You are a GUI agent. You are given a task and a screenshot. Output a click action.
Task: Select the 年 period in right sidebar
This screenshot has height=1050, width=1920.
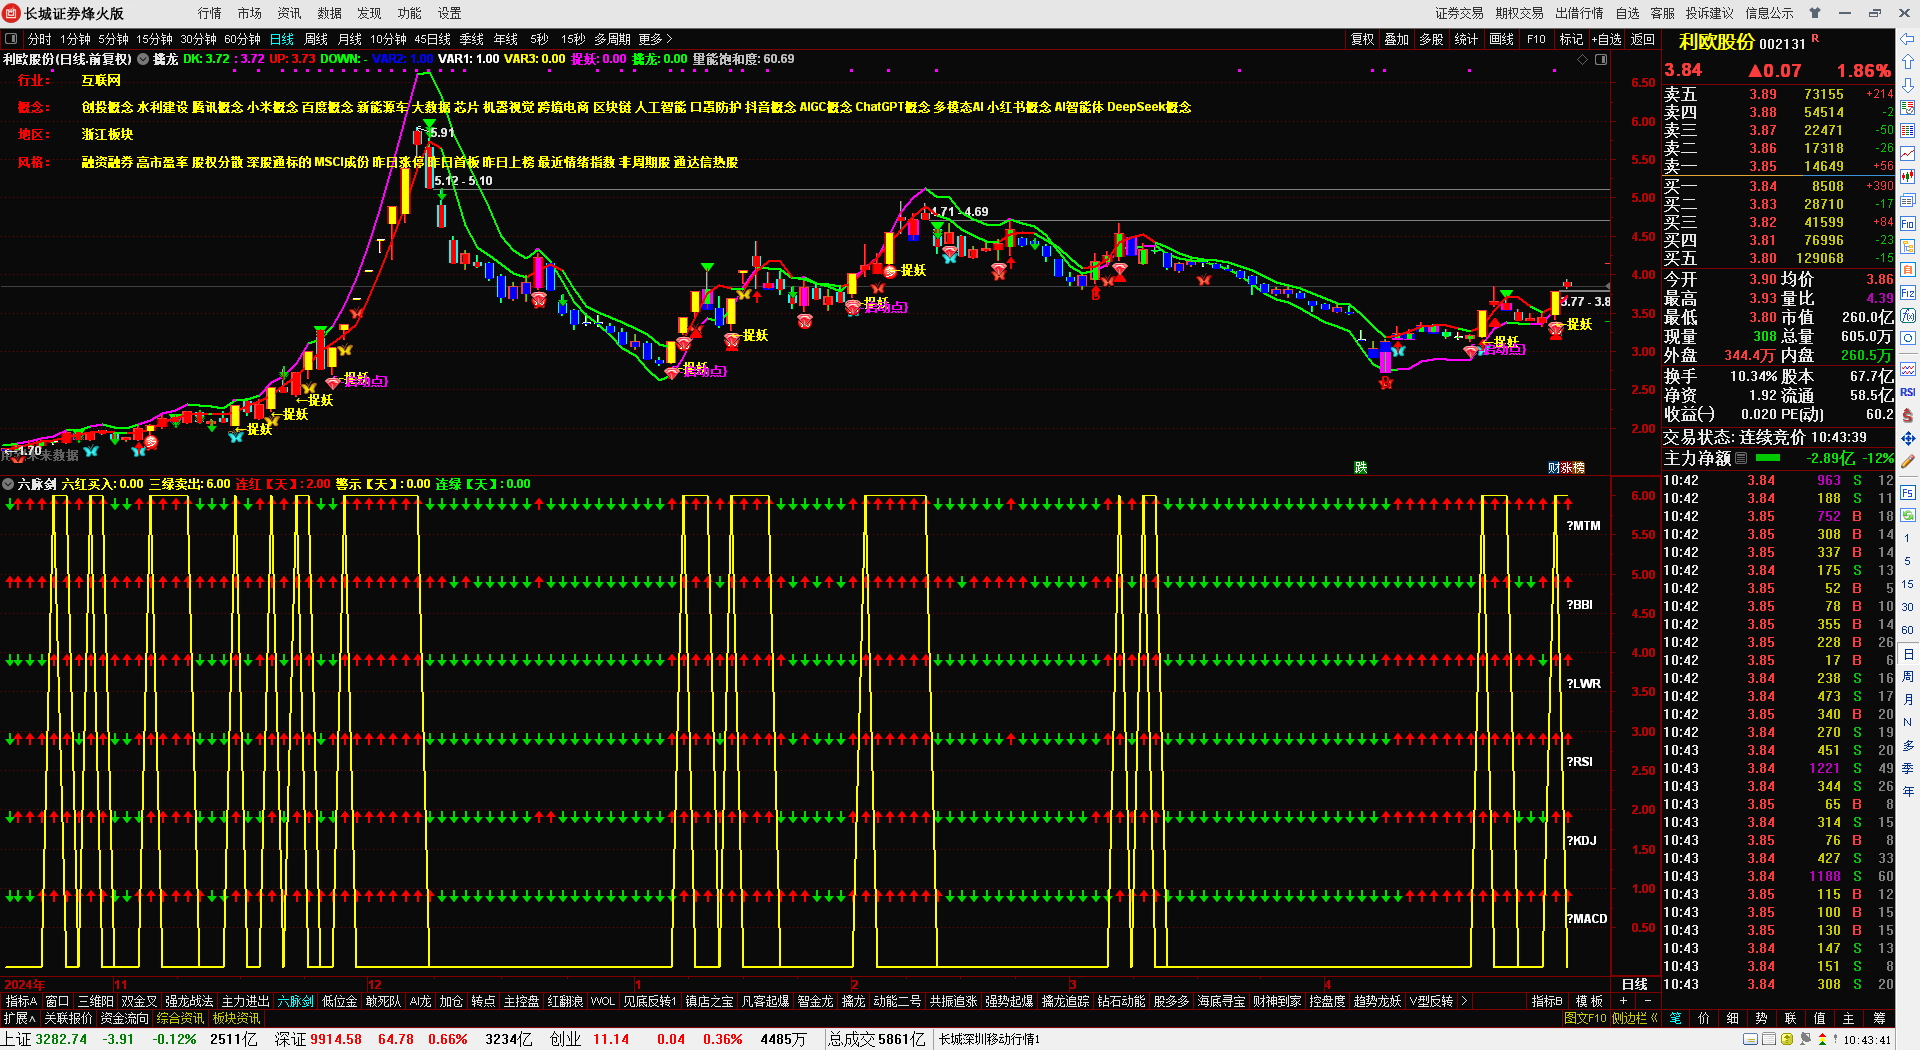(x=1908, y=791)
